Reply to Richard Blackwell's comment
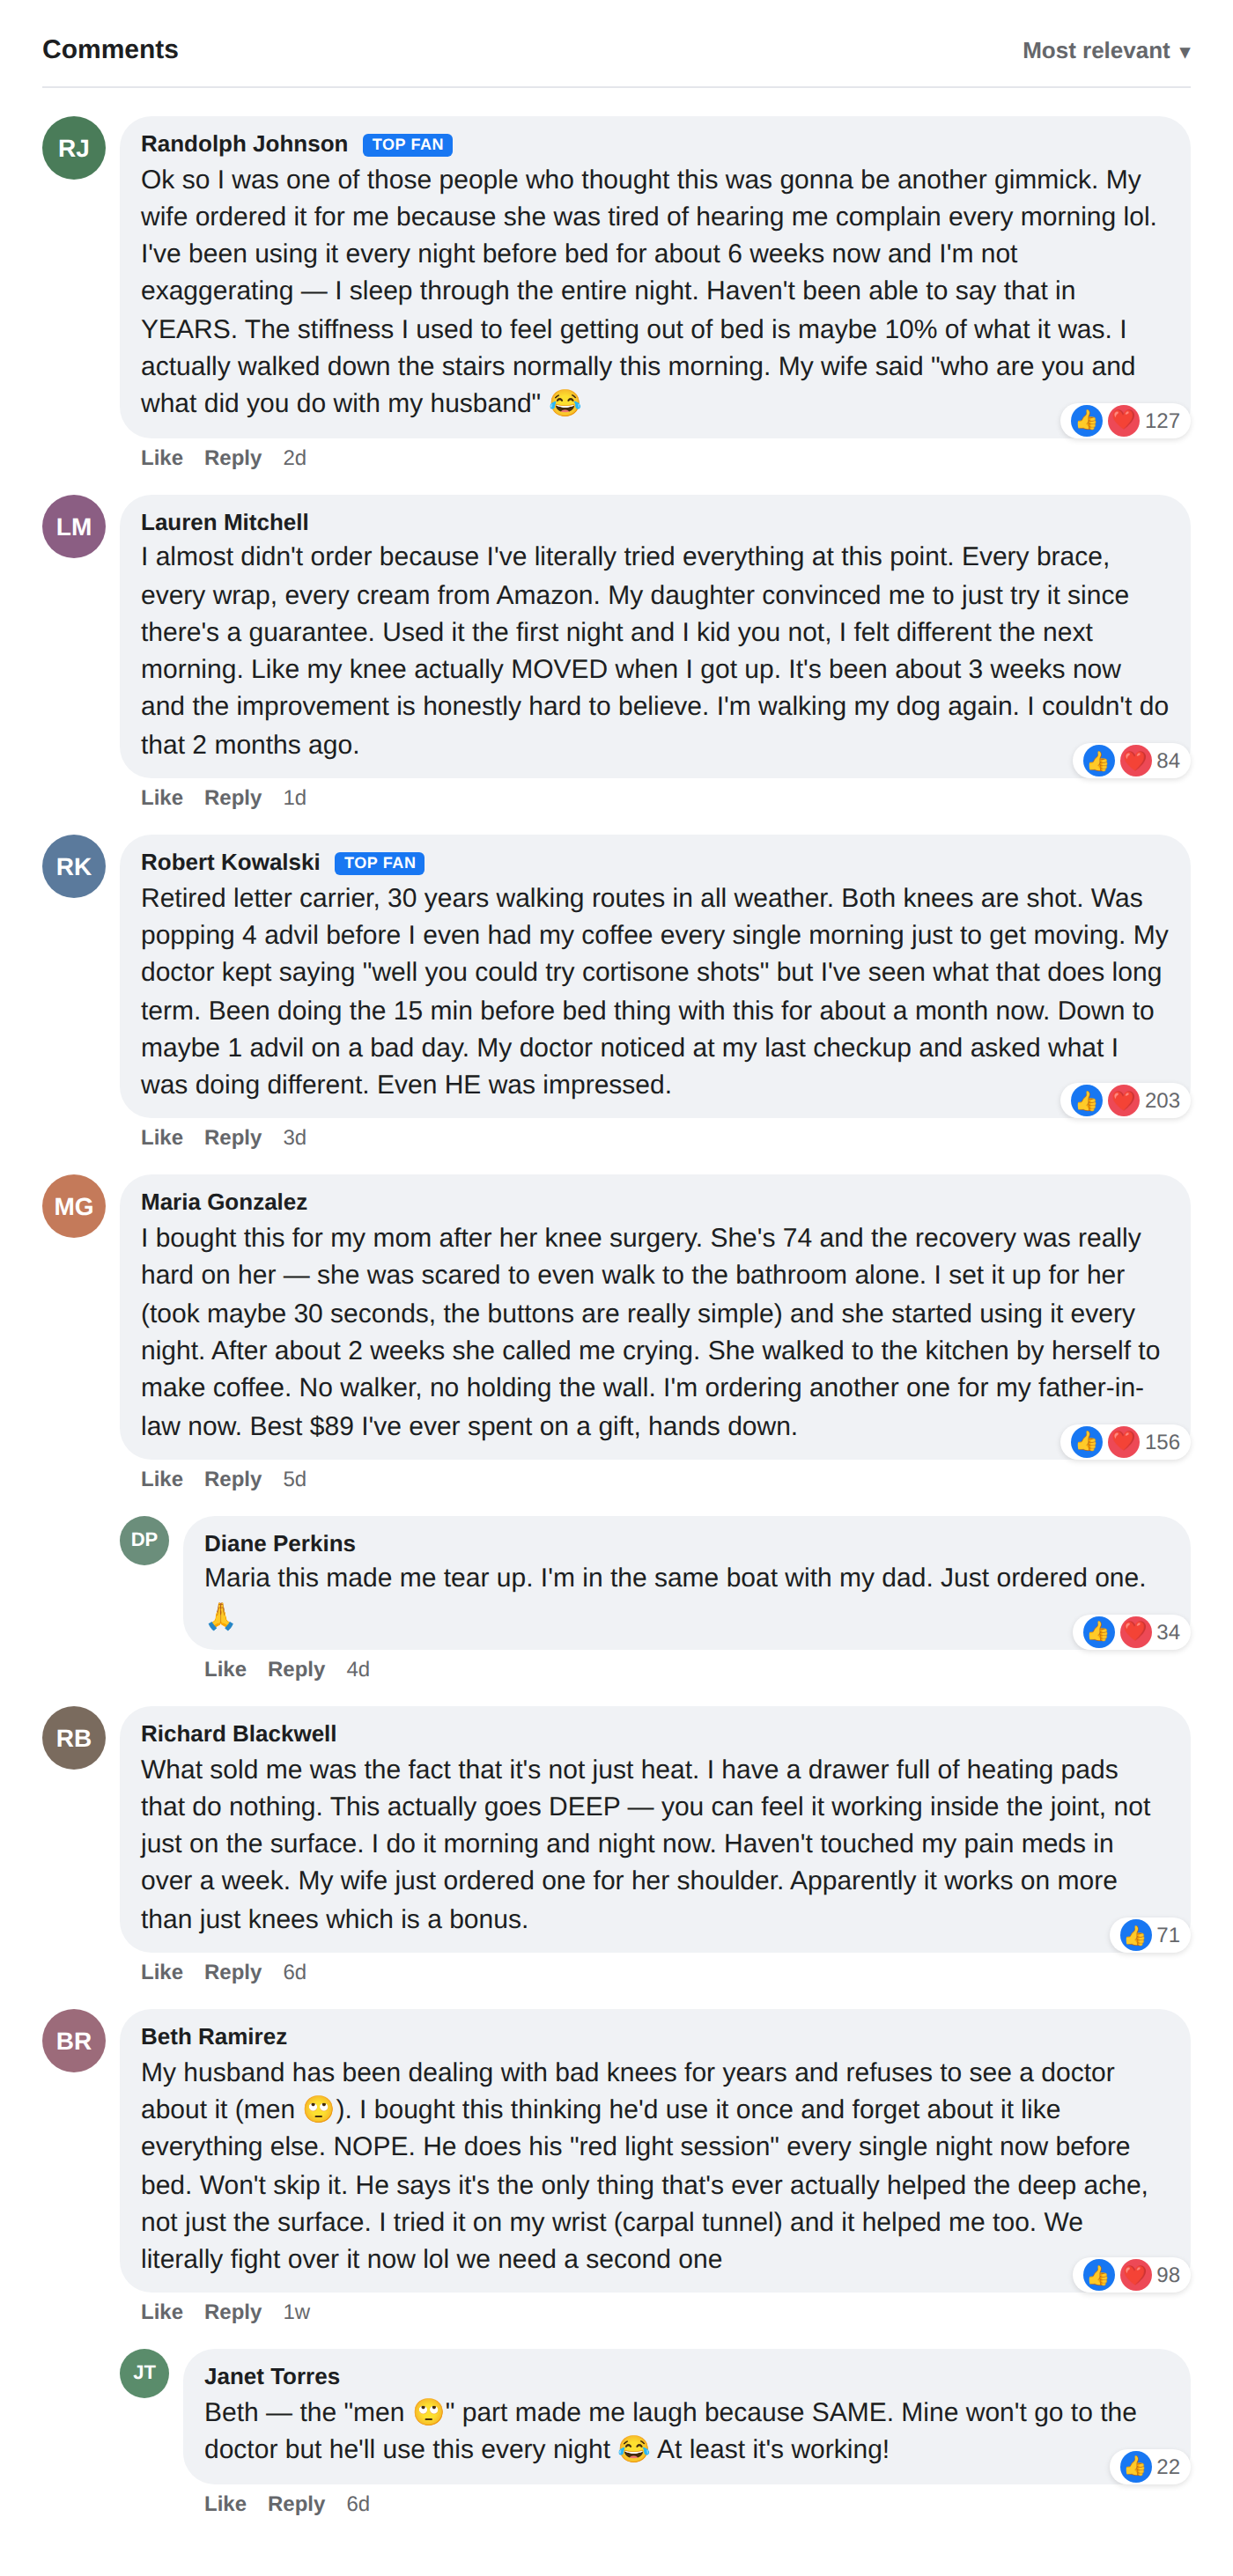The height and width of the screenshot is (2576, 1233). [x=232, y=1972]
